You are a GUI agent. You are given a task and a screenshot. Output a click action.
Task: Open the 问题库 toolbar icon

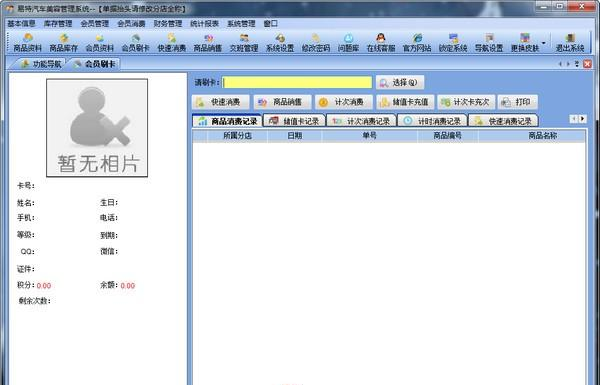(349, 42)
